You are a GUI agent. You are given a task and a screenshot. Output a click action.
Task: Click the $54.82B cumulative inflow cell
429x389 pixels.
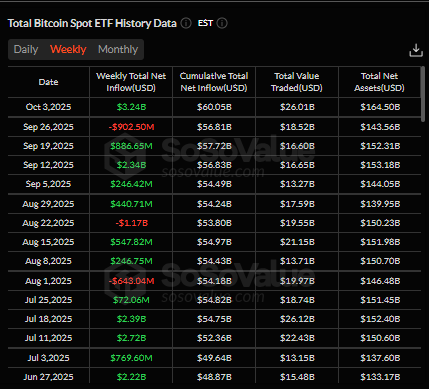pos(214,300)
